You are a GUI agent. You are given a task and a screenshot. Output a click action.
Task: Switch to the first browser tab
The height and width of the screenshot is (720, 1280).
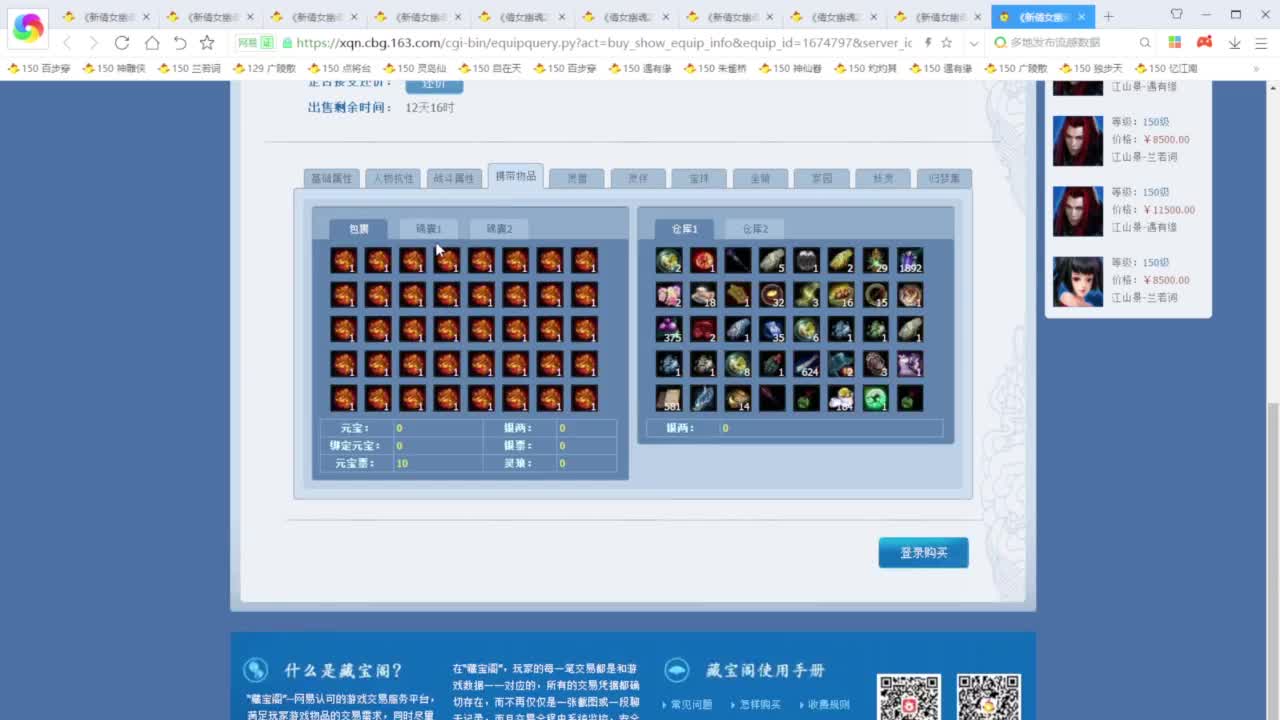[105, 17]
